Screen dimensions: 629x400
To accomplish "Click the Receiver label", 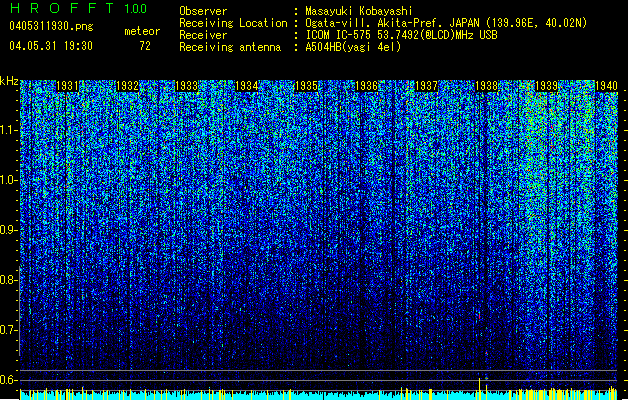I will pyautogui.click(x=203, y=35).
